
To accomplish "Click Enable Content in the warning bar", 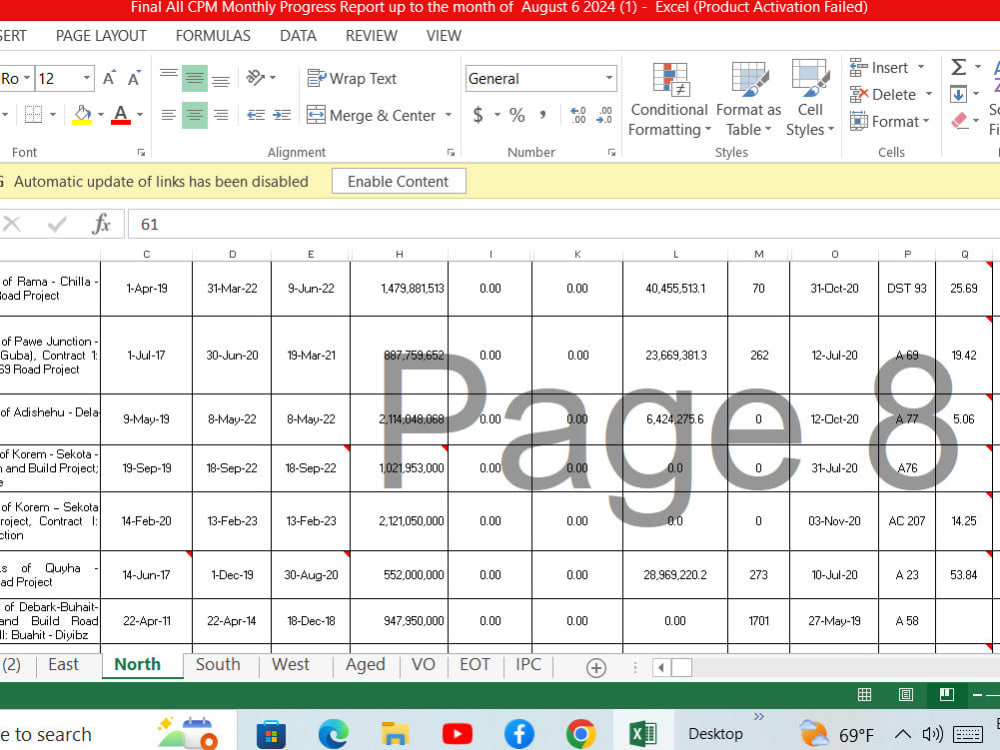I will click(x=399, y=182).
